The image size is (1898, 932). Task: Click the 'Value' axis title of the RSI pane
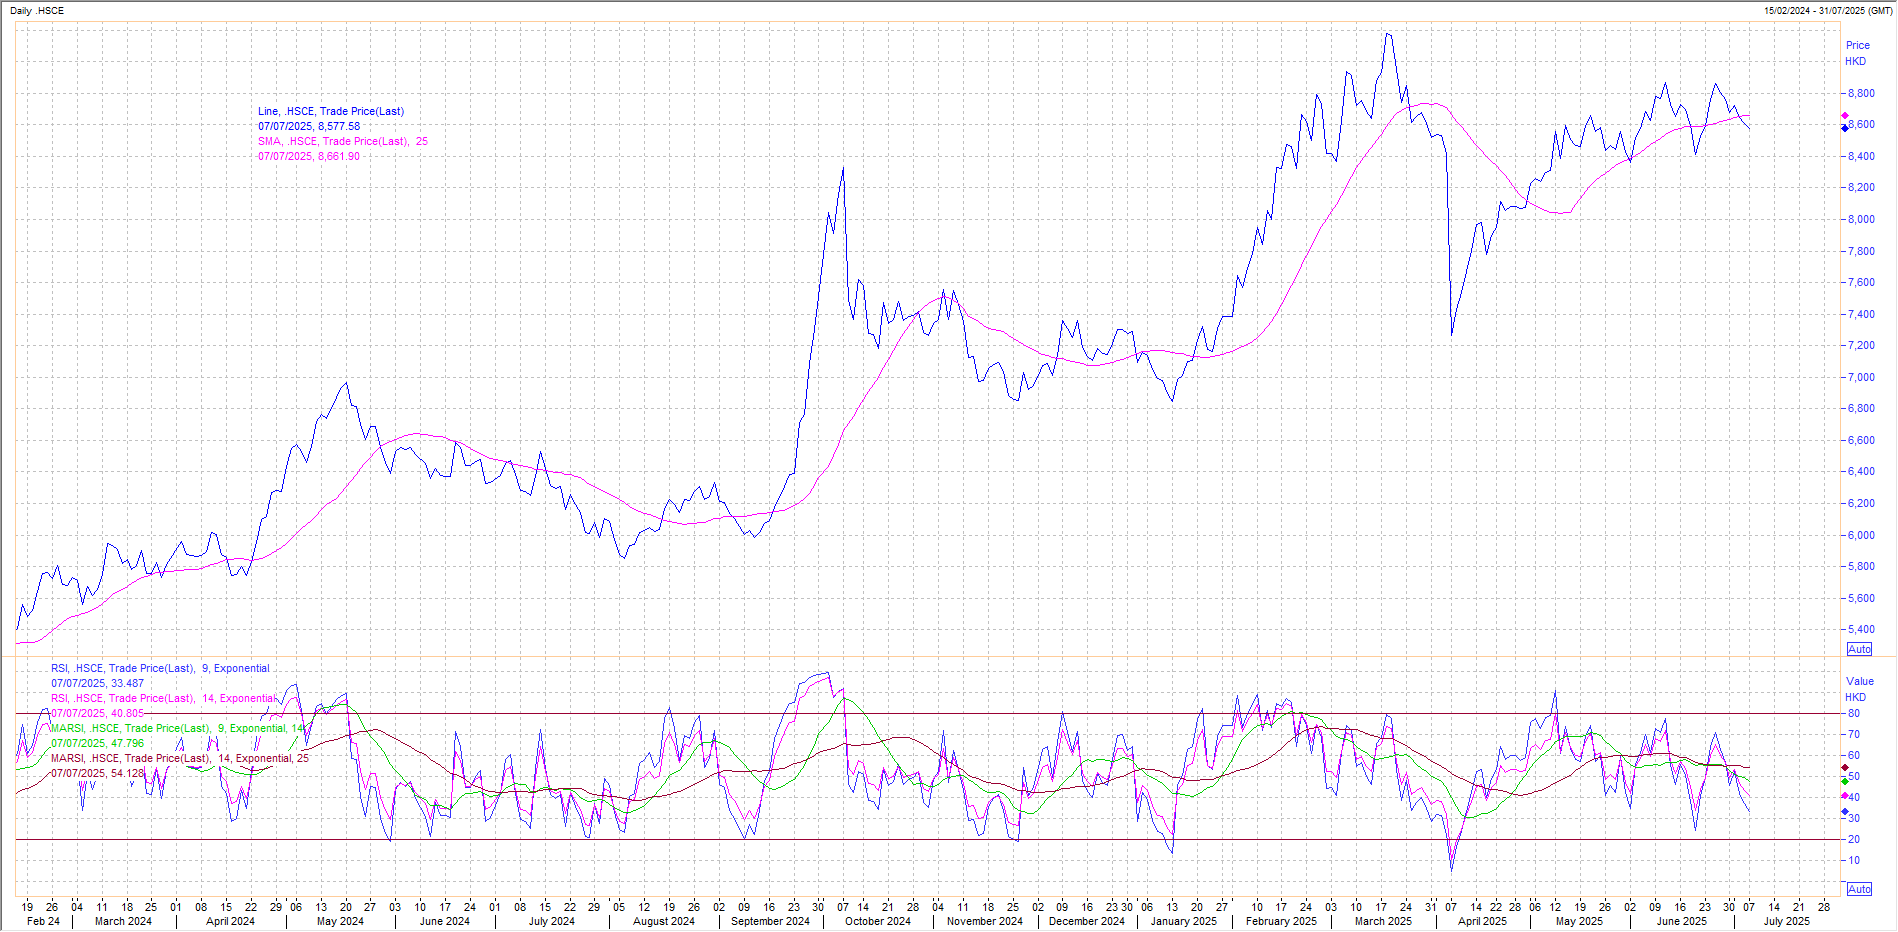[x=1860, y=681]
